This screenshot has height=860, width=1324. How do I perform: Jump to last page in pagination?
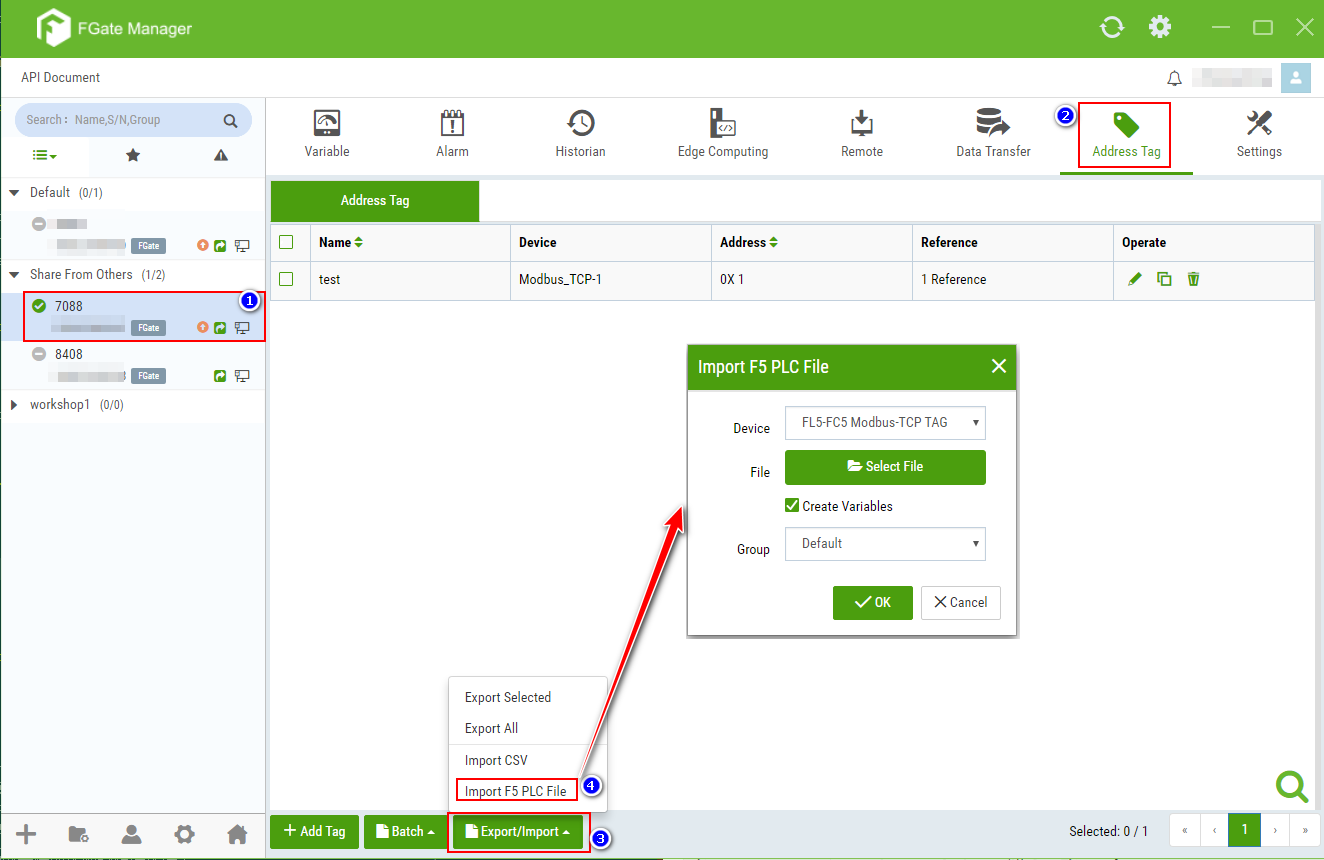pos(1305,830)
